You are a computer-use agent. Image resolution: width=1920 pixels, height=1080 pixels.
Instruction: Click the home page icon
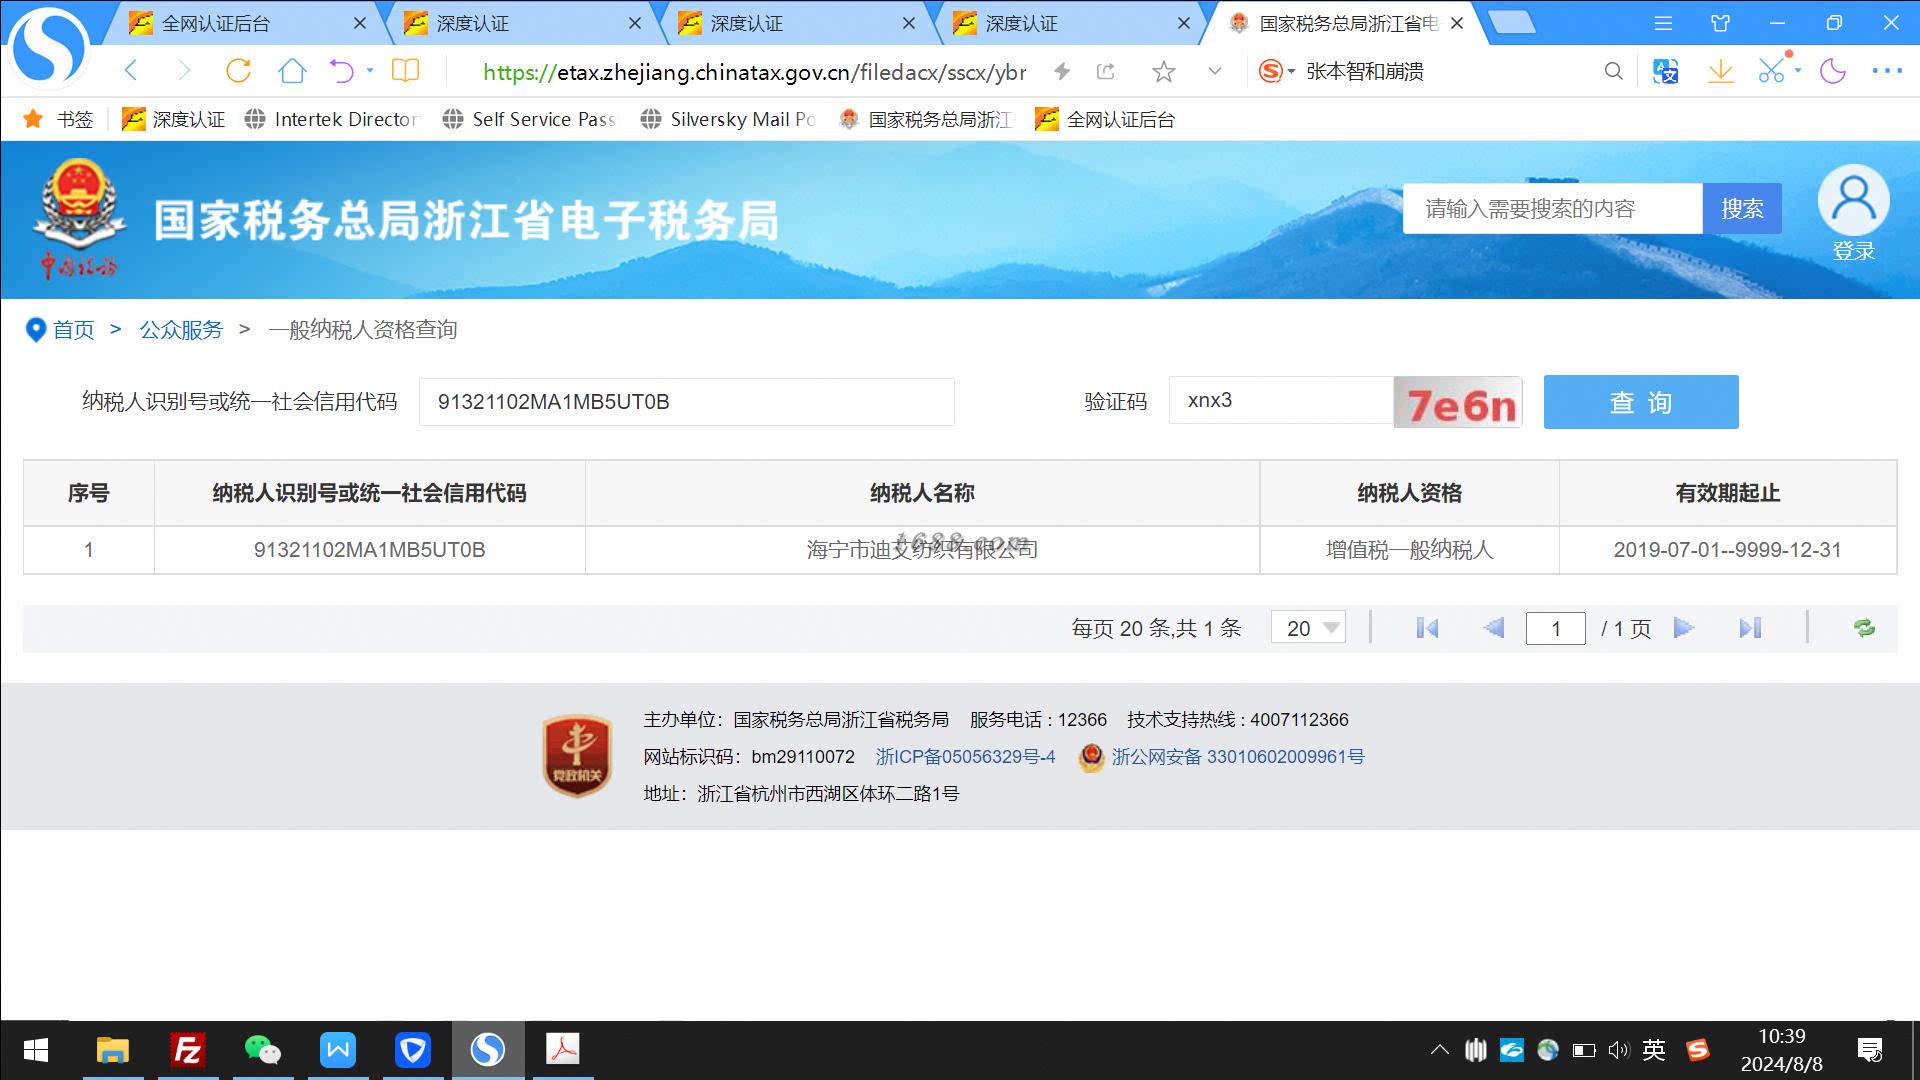(292, 71)
